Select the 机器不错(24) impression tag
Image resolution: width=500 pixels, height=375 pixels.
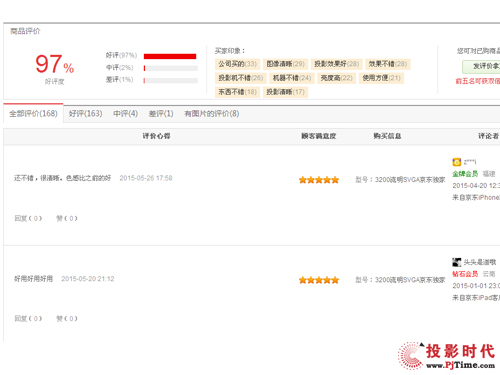click(292, 78)
